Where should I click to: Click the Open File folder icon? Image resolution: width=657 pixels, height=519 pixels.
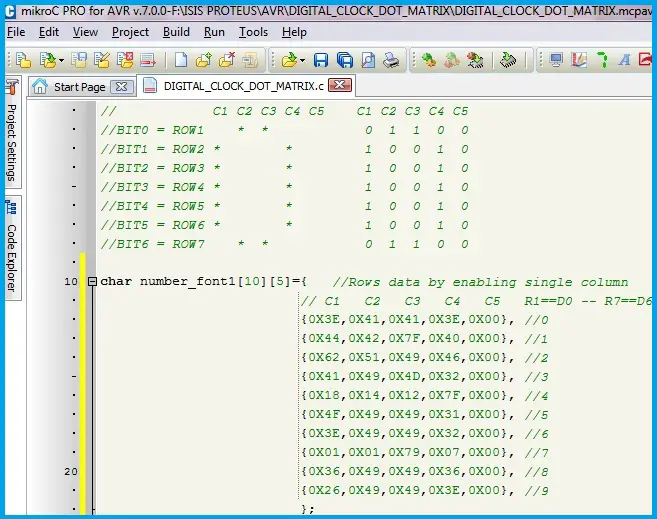tap(289, 60)
